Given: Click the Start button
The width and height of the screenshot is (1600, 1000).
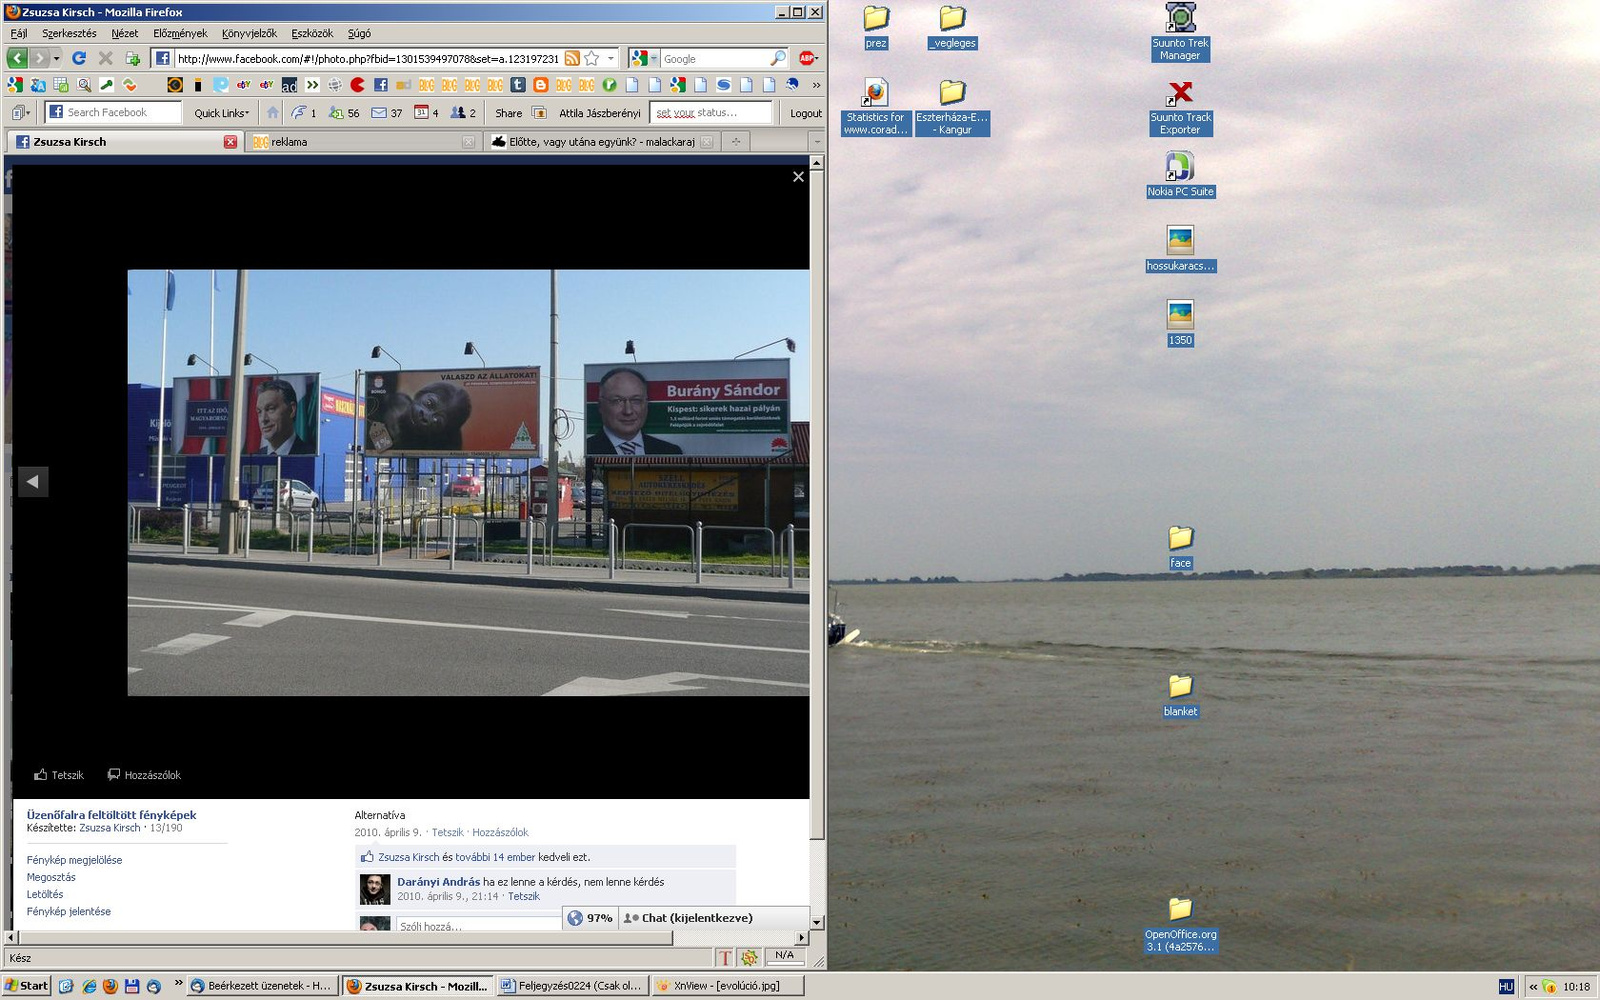Looking at the screenshot, I should [26, 985].
